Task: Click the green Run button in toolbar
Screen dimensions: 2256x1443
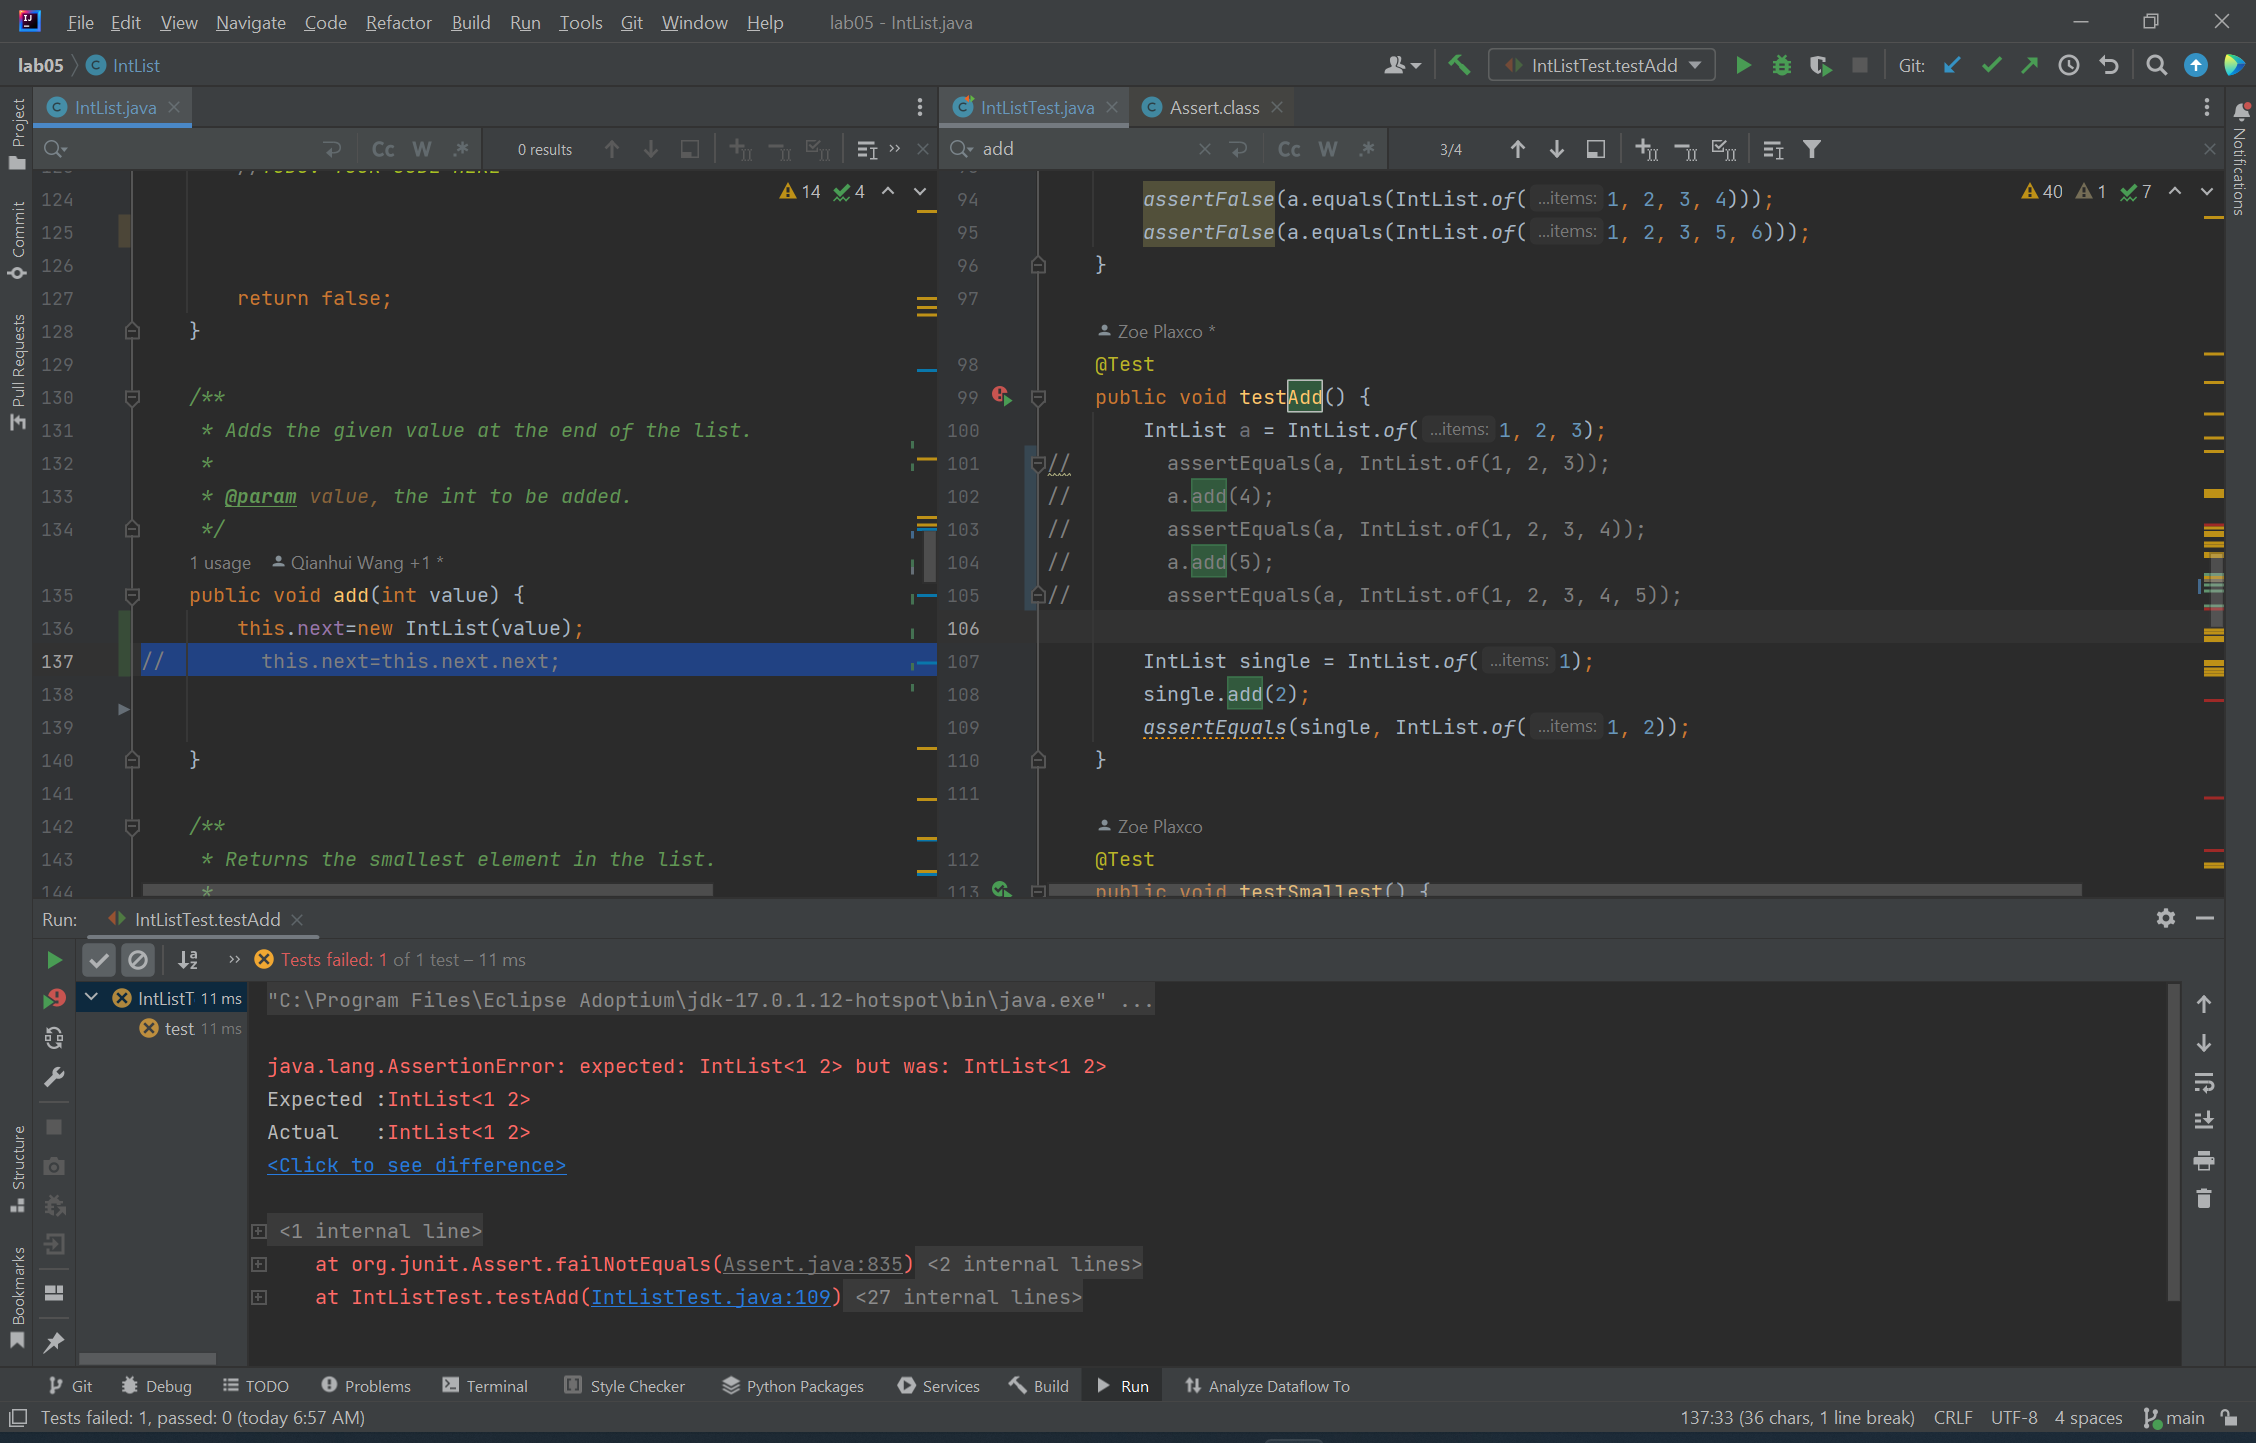Action: tap(1743, 66)
